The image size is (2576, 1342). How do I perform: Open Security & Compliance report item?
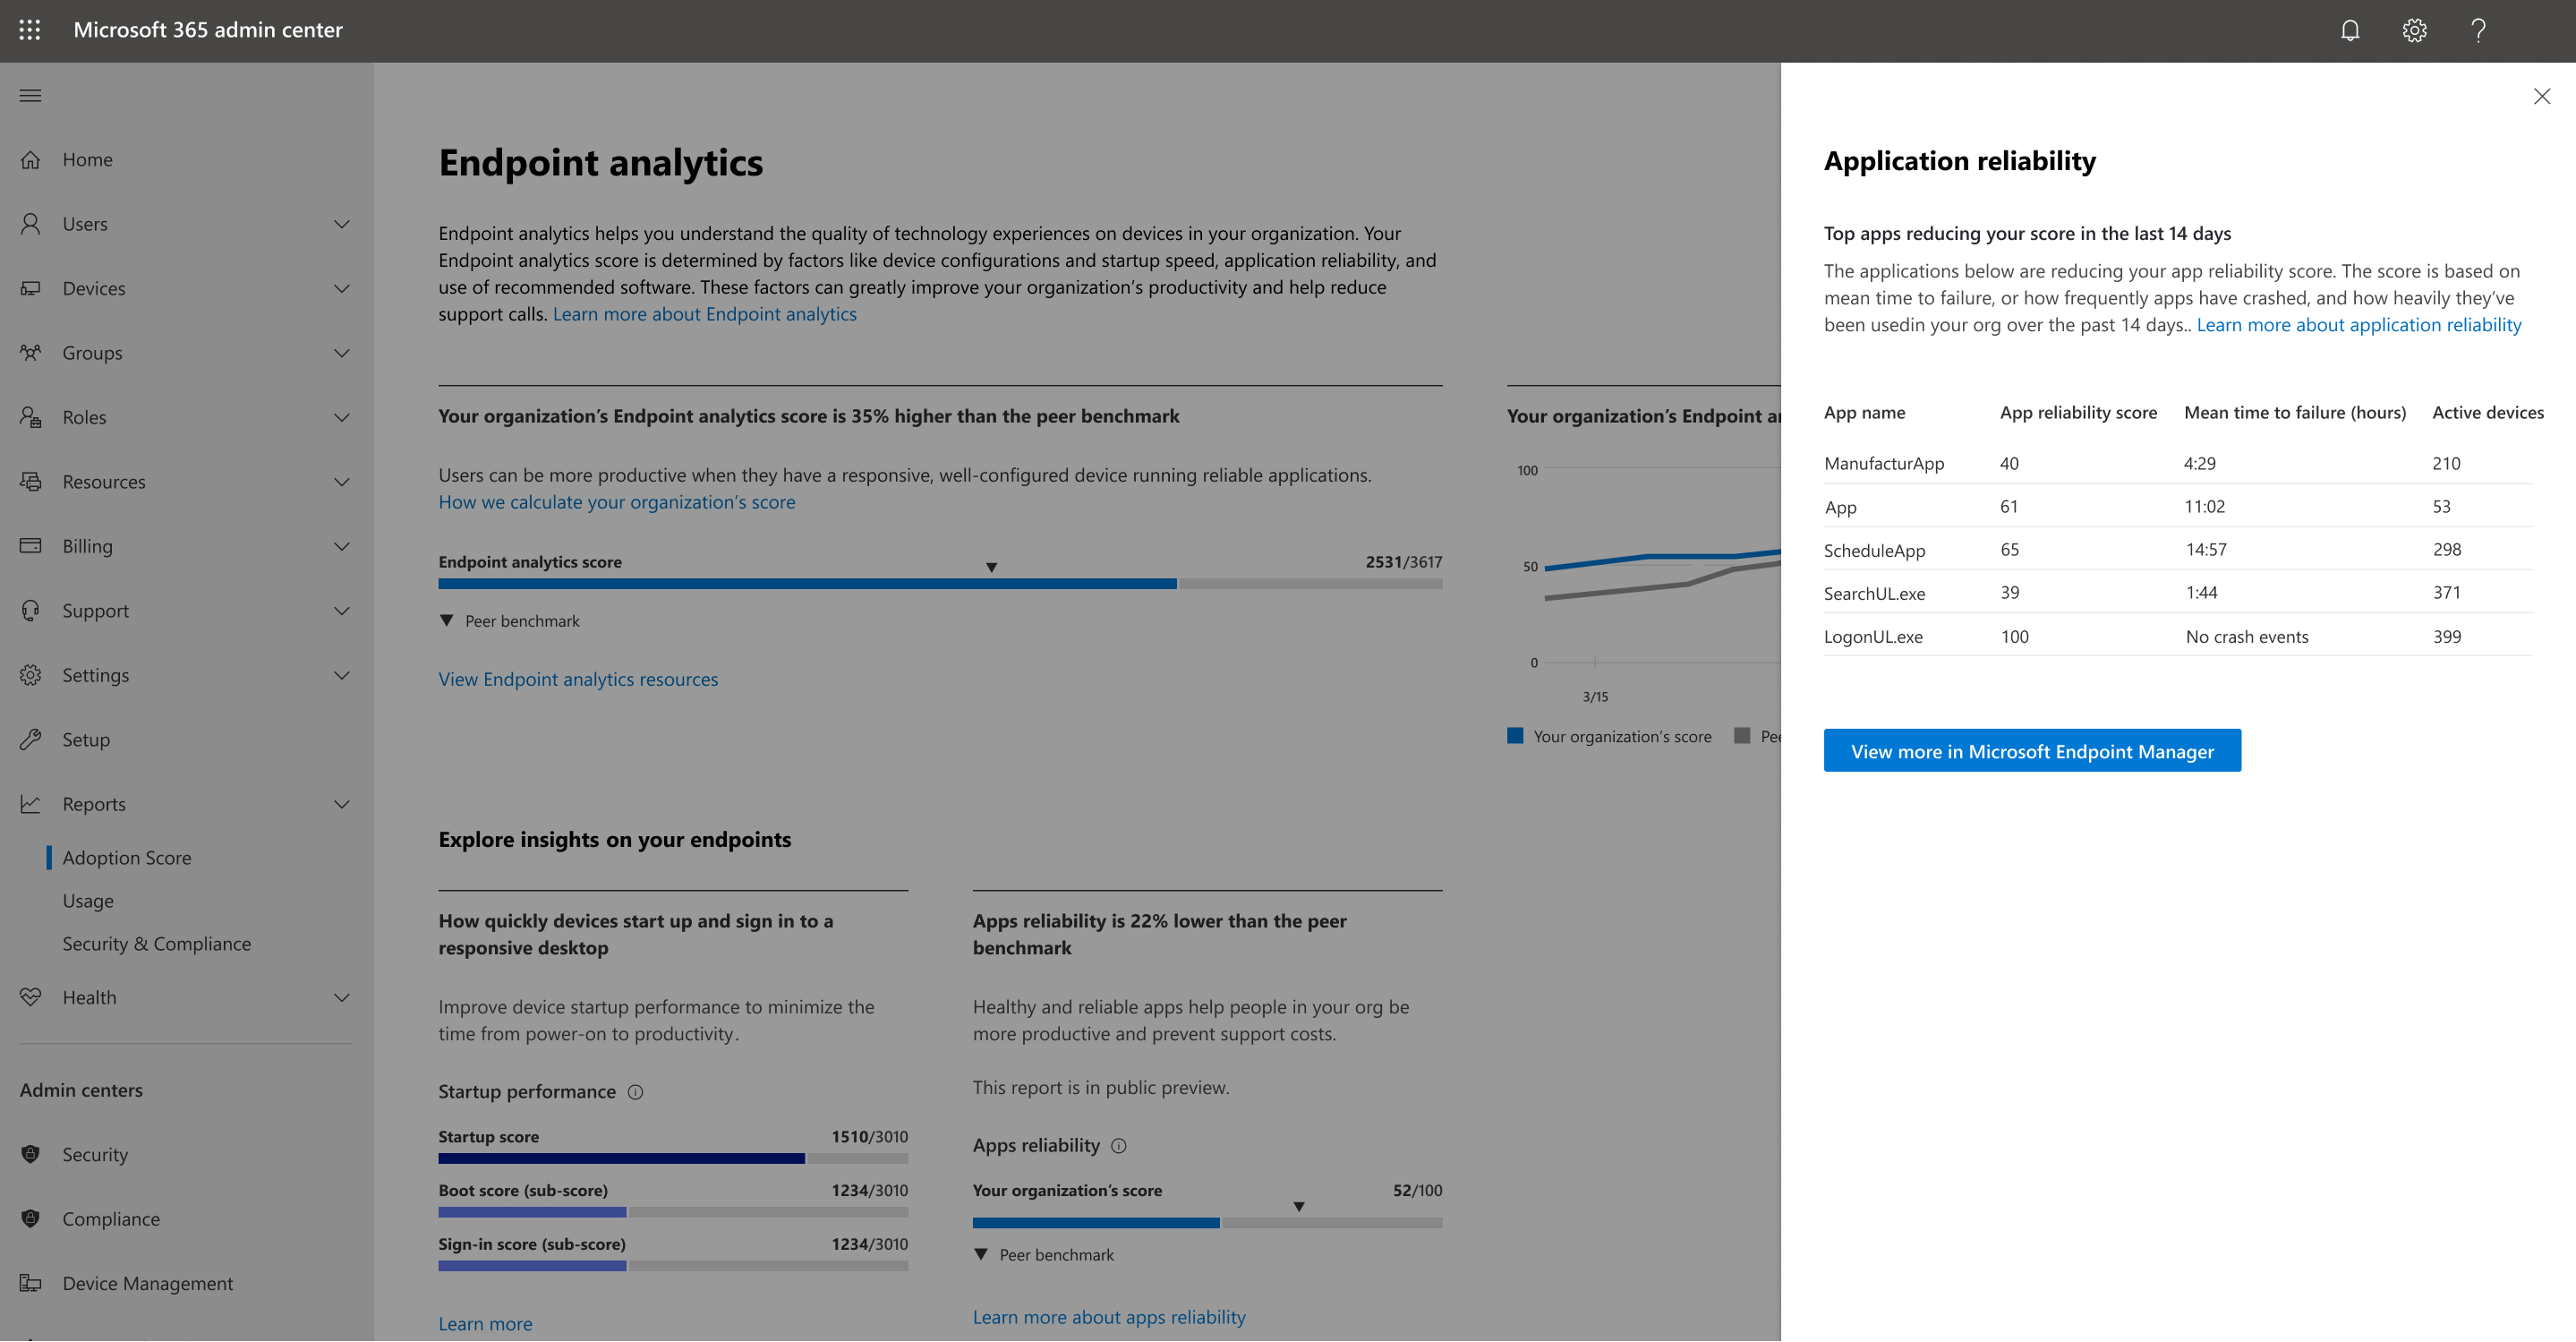pyautogui.click(x=157, y=944)
